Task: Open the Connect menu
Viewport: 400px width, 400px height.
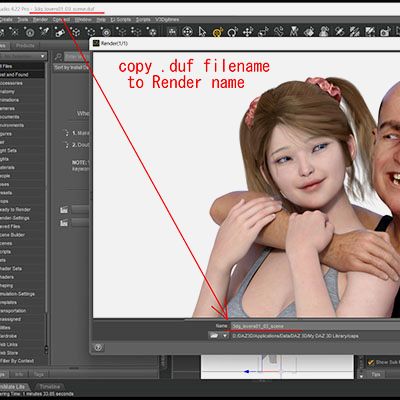Action: point(61,20)
